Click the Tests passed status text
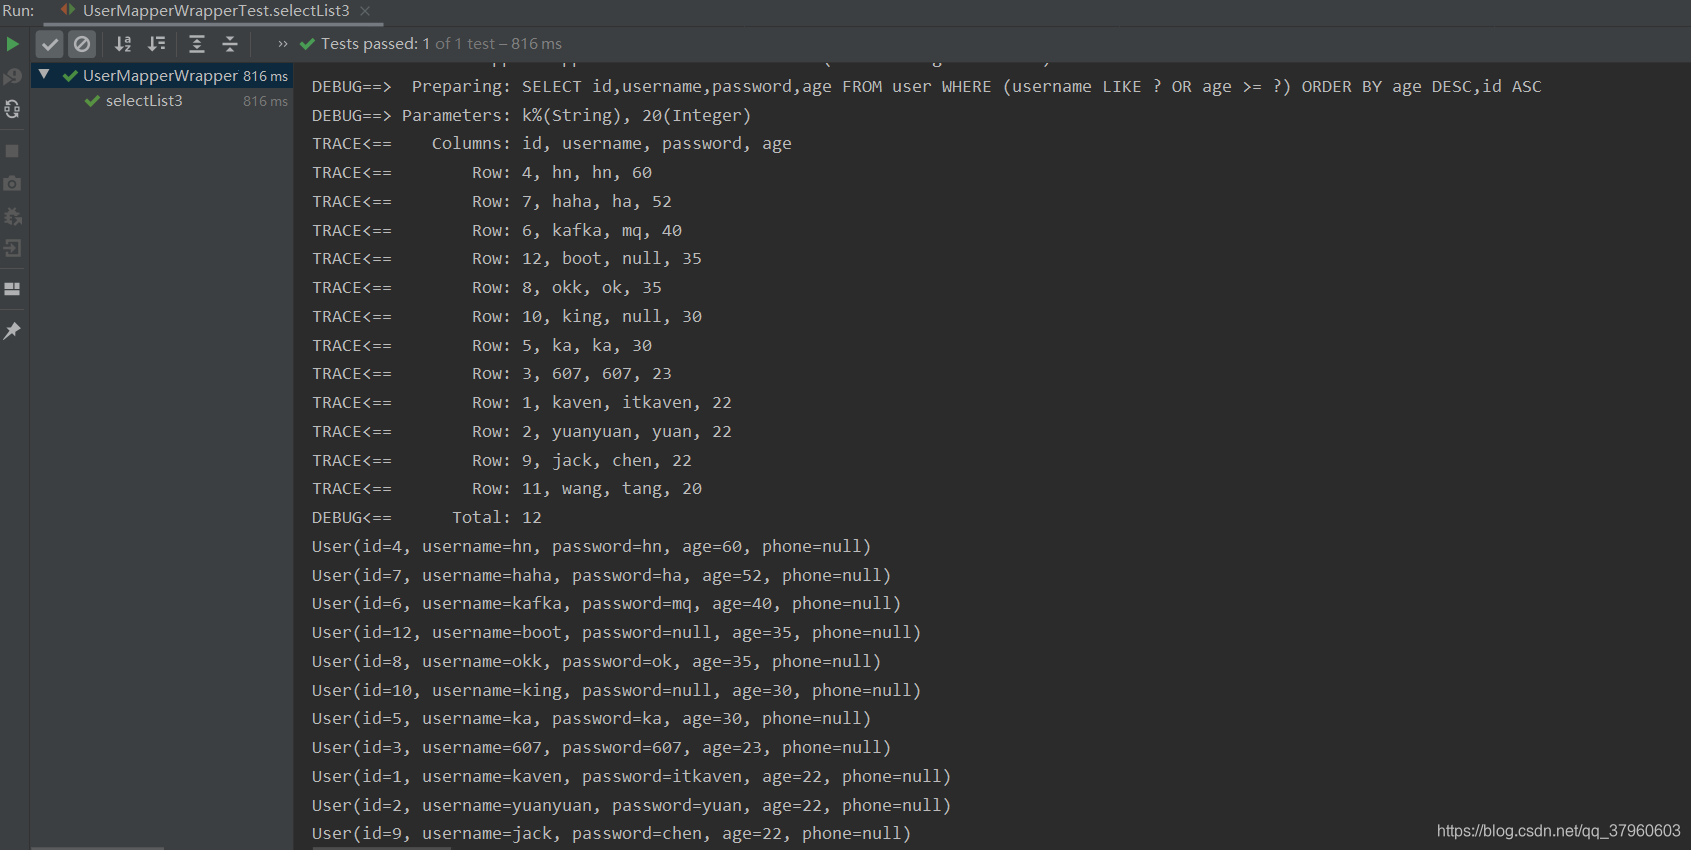The image size is (1691, 850). (441, 44)
